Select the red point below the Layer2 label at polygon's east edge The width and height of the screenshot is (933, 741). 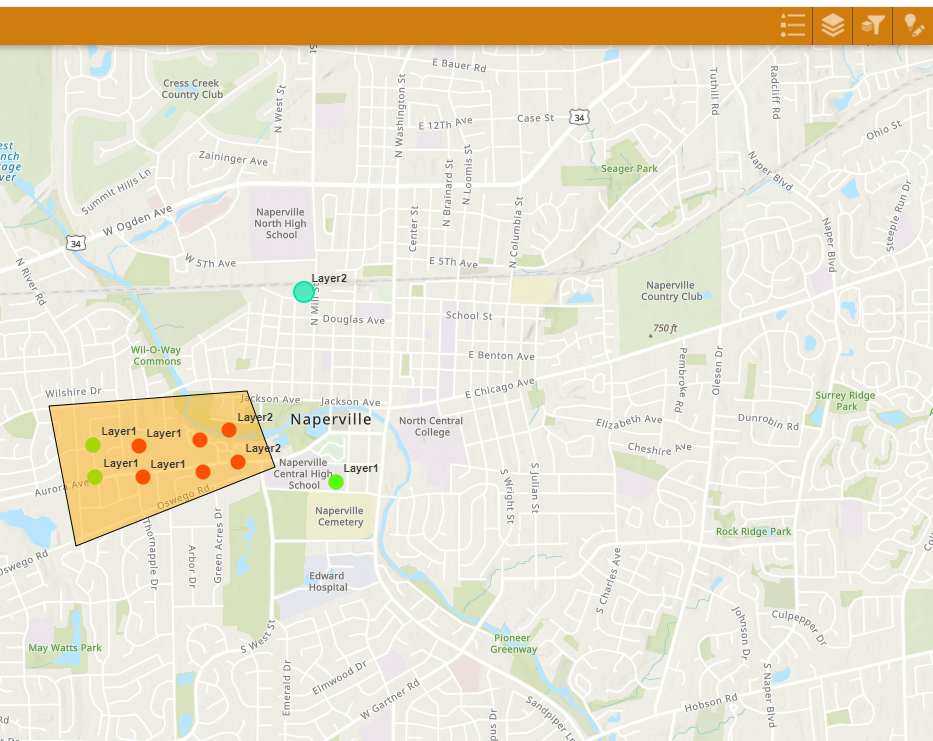point(237,462)
